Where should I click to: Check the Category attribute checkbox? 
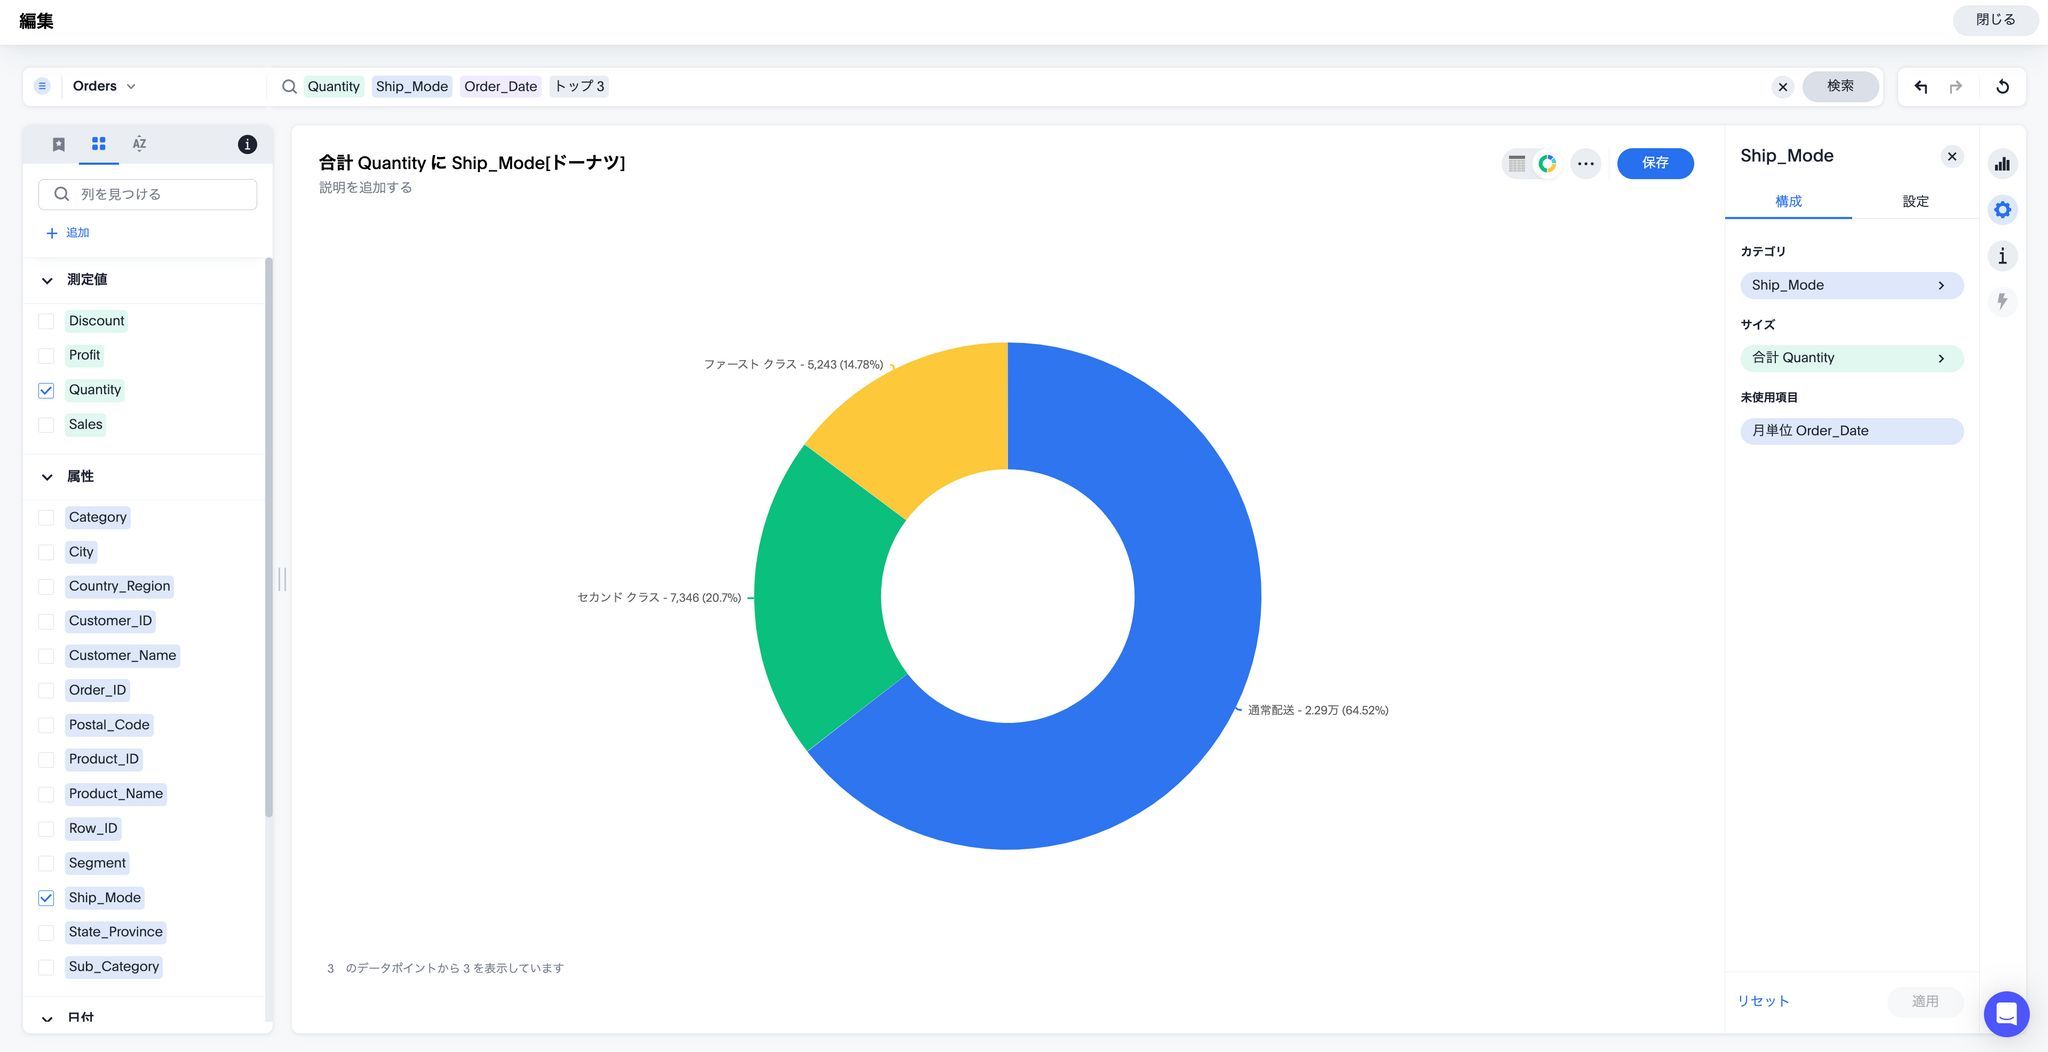pyautogui.click(x=46, y=518)
